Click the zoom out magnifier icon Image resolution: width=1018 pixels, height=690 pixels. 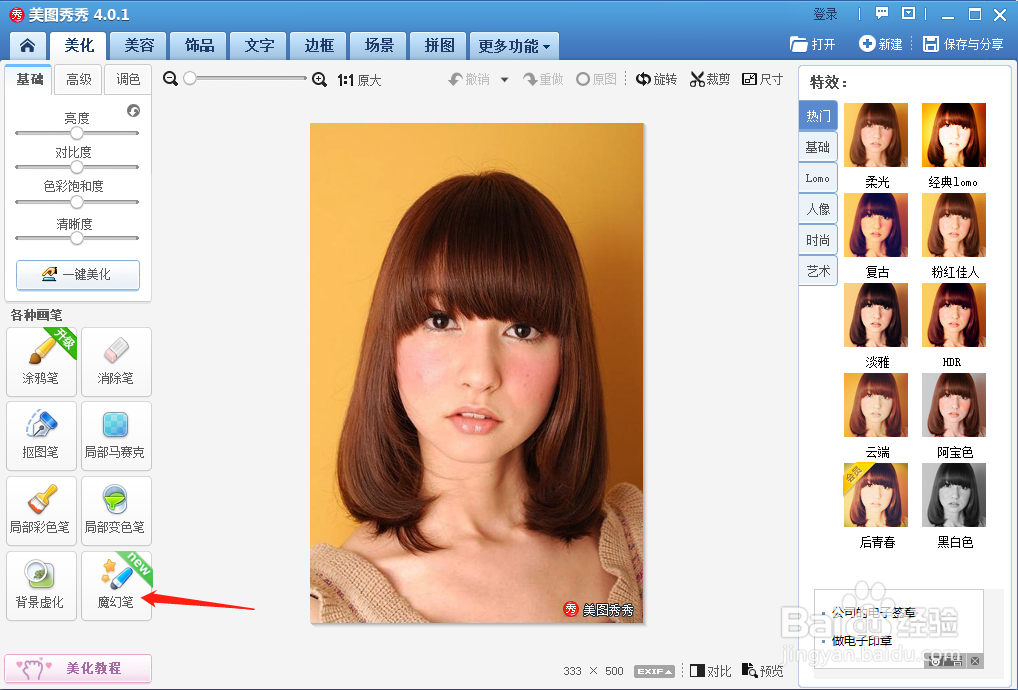(x=170, y=79)
